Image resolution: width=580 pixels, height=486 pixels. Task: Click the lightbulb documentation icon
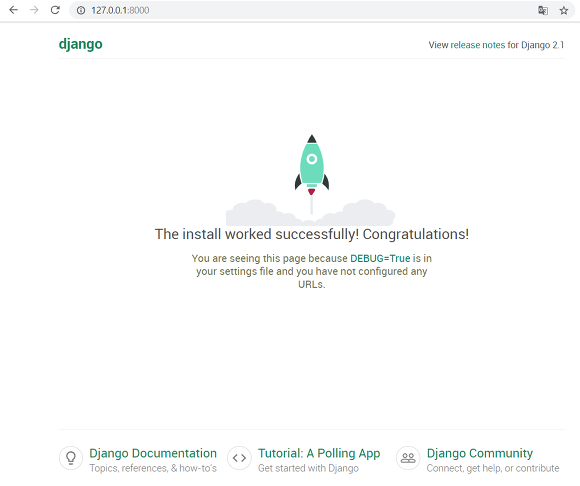71,458
